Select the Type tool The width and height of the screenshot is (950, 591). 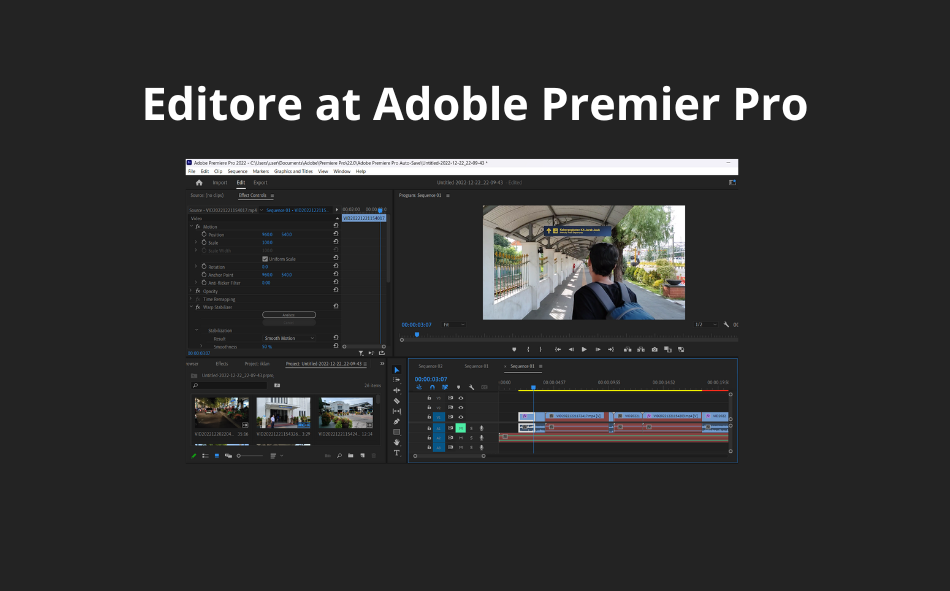(x=397, y=453)
